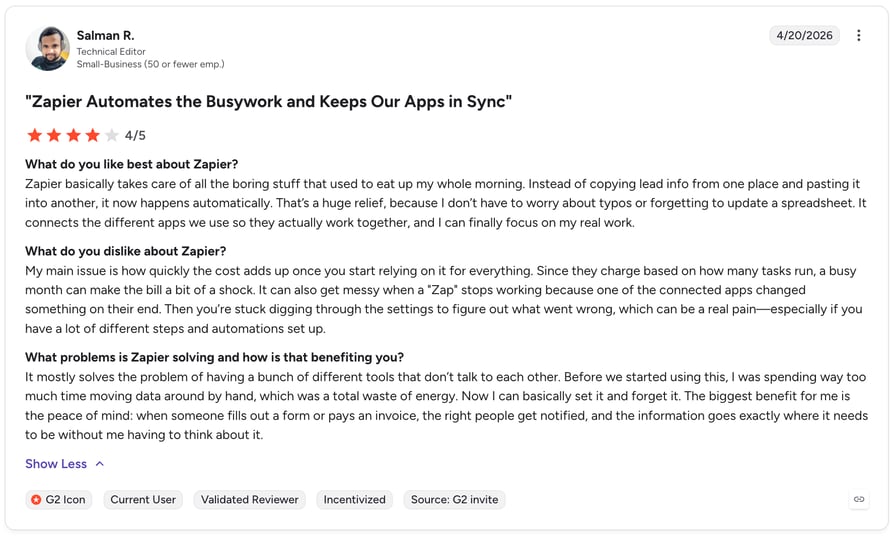This screenshot has width=894, height=536.
Task: Click the G2 Icon badge label
Action: click(x=66, y=500)
